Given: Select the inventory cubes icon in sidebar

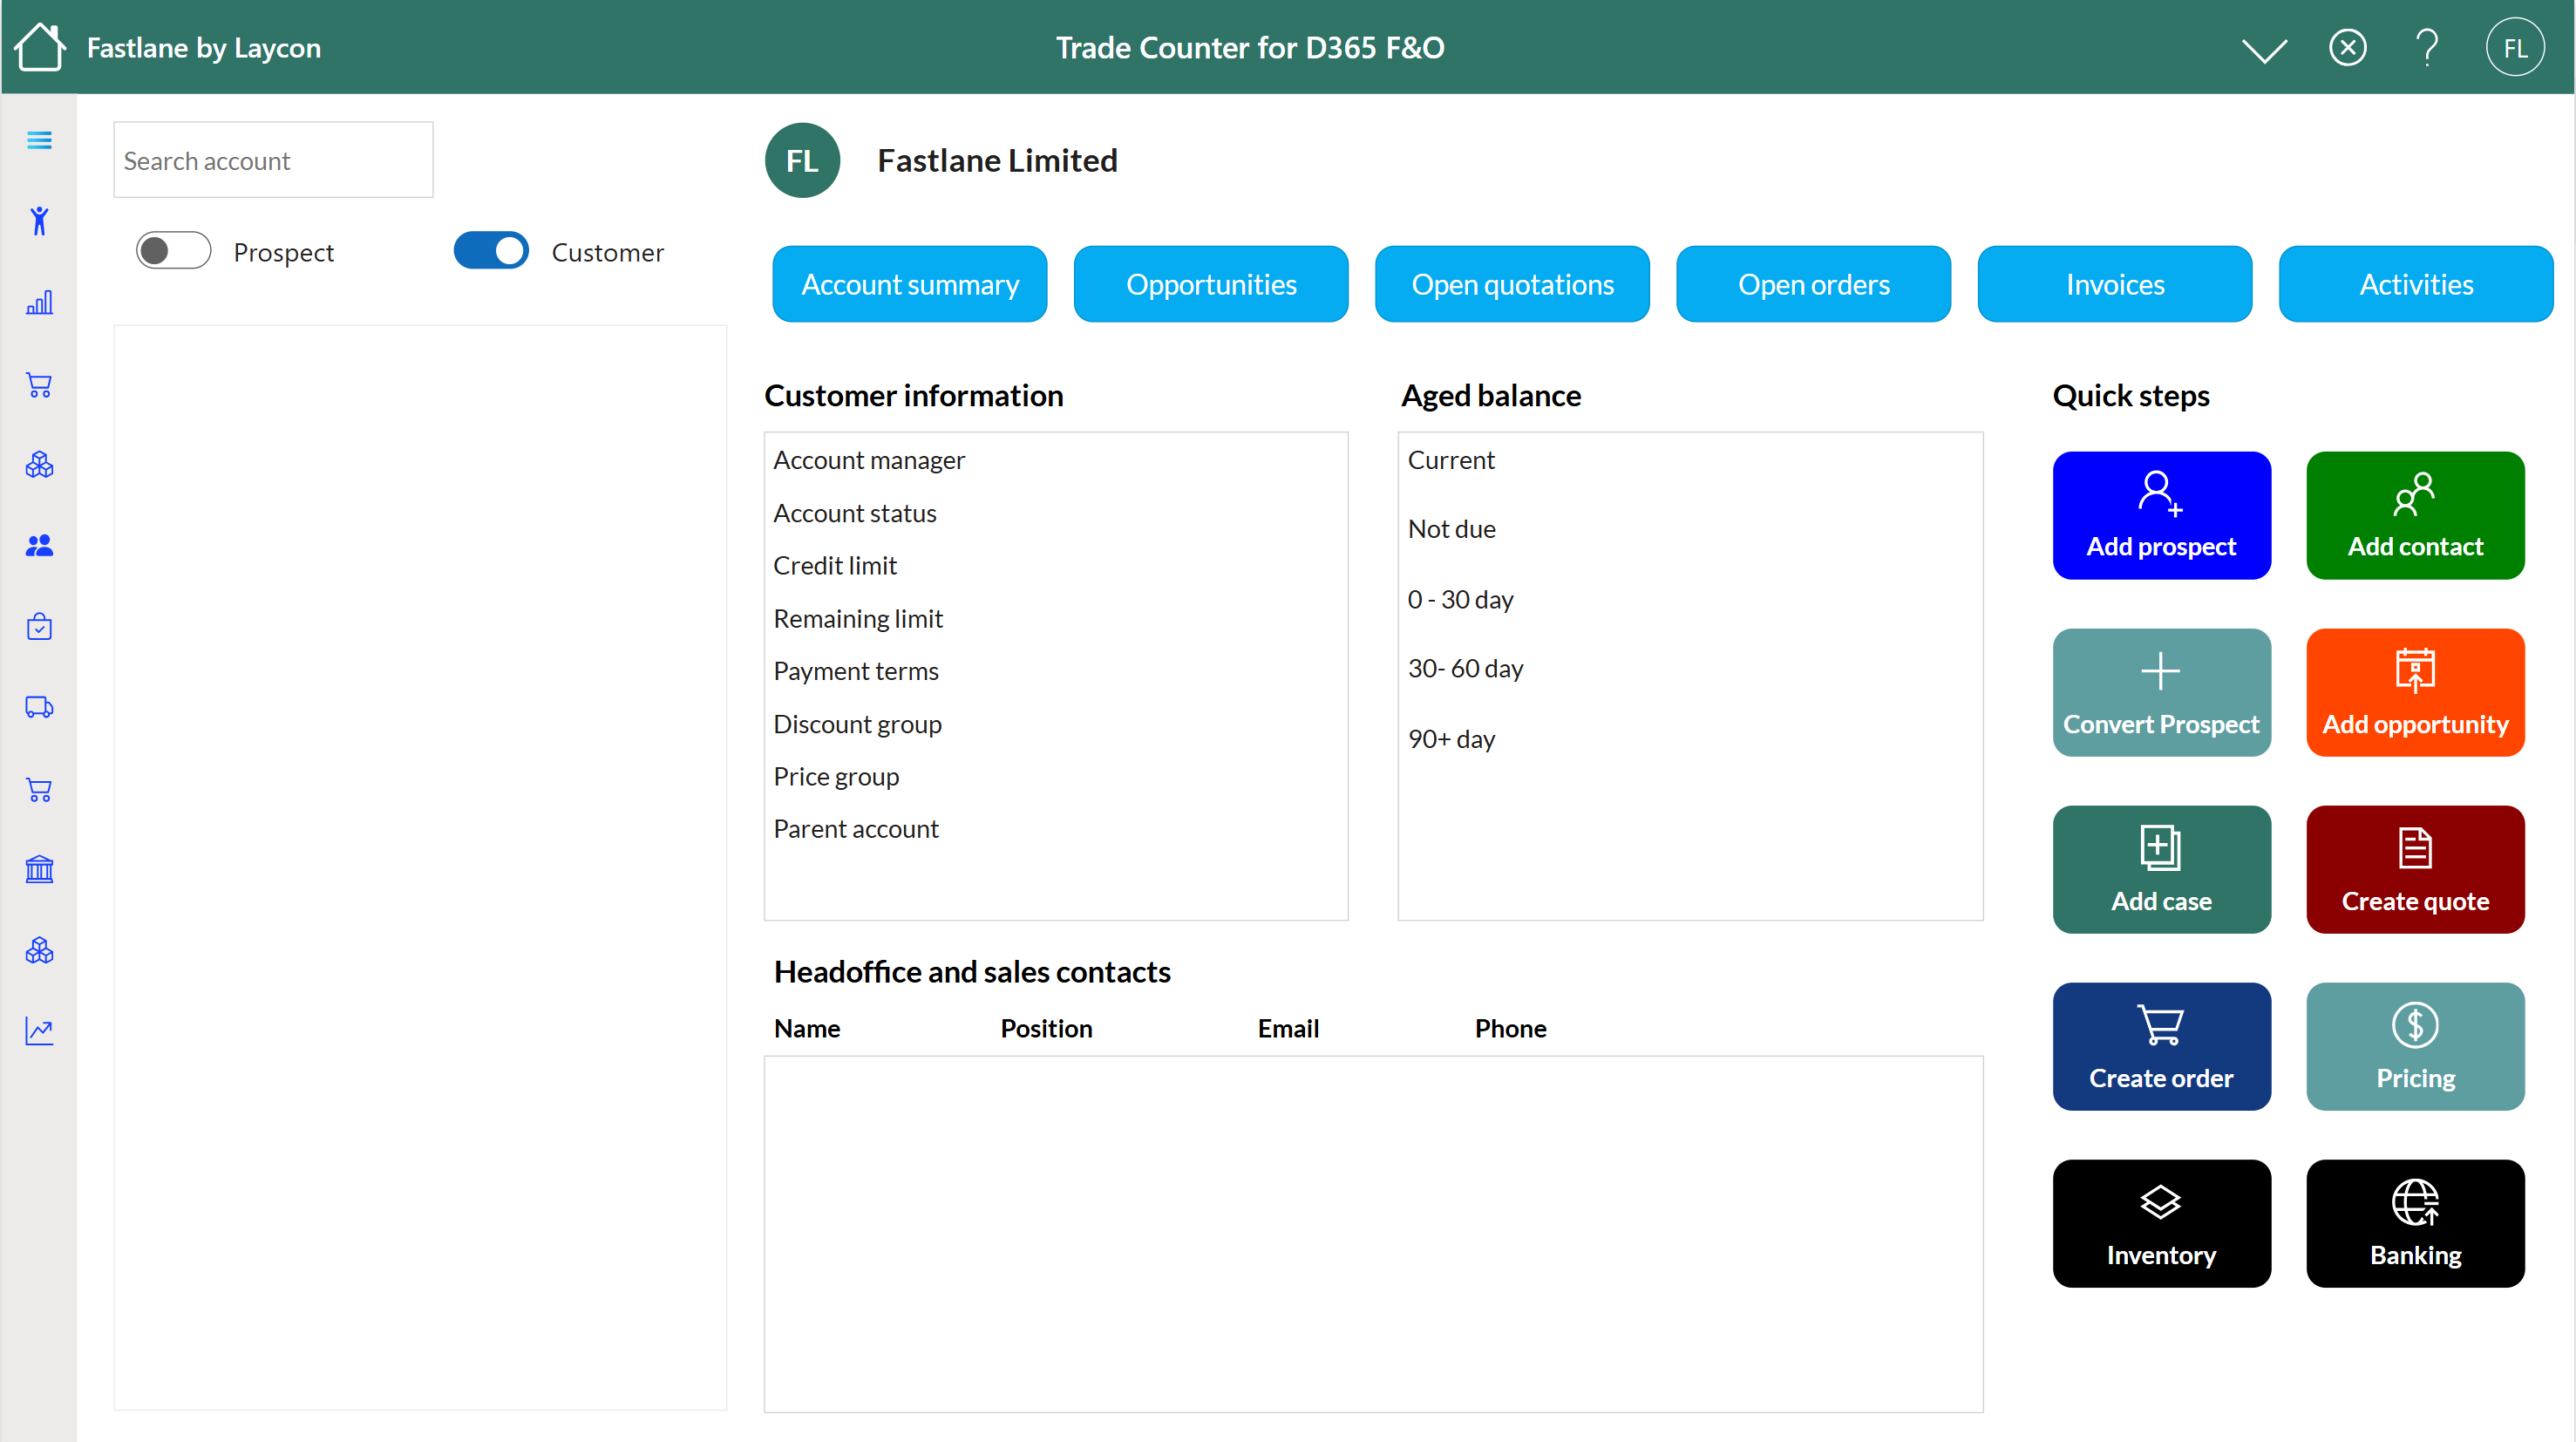Looking at the screenshot, I should [39, 464].
